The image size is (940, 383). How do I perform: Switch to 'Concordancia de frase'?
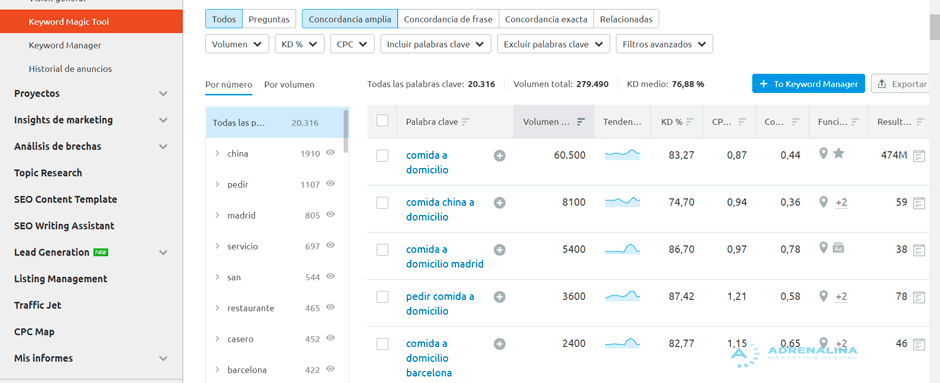[x=448, y=19]
